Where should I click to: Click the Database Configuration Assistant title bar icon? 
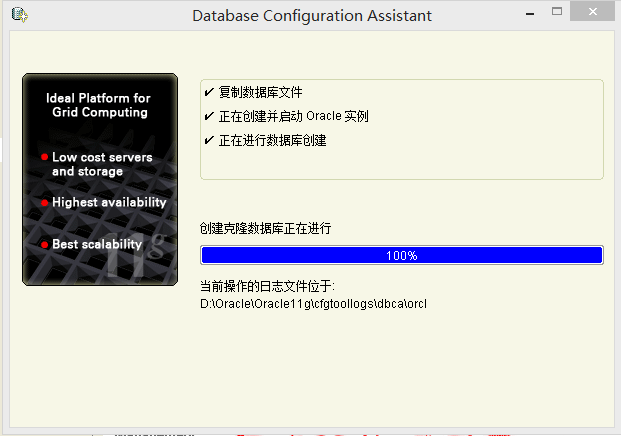click(19, 15)
